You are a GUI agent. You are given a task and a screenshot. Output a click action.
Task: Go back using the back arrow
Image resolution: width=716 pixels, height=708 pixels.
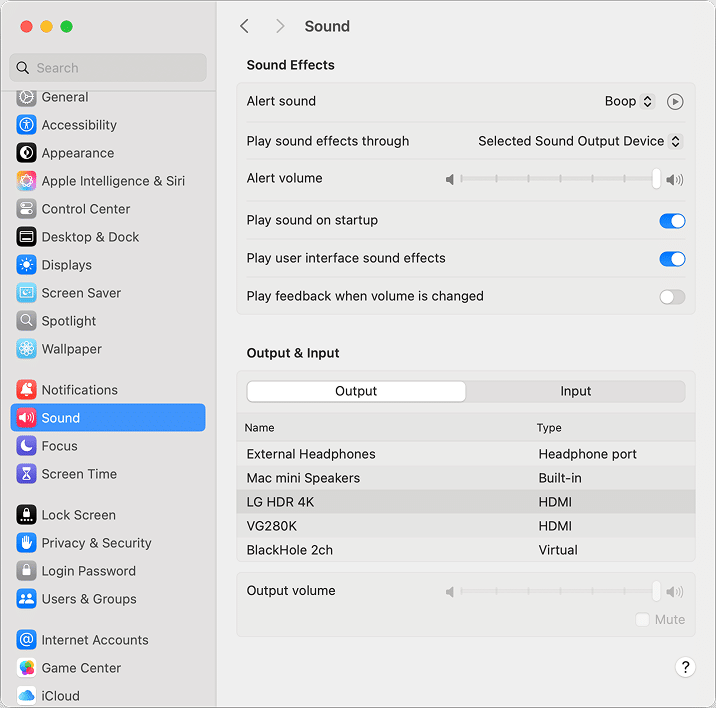coord(244,26)
